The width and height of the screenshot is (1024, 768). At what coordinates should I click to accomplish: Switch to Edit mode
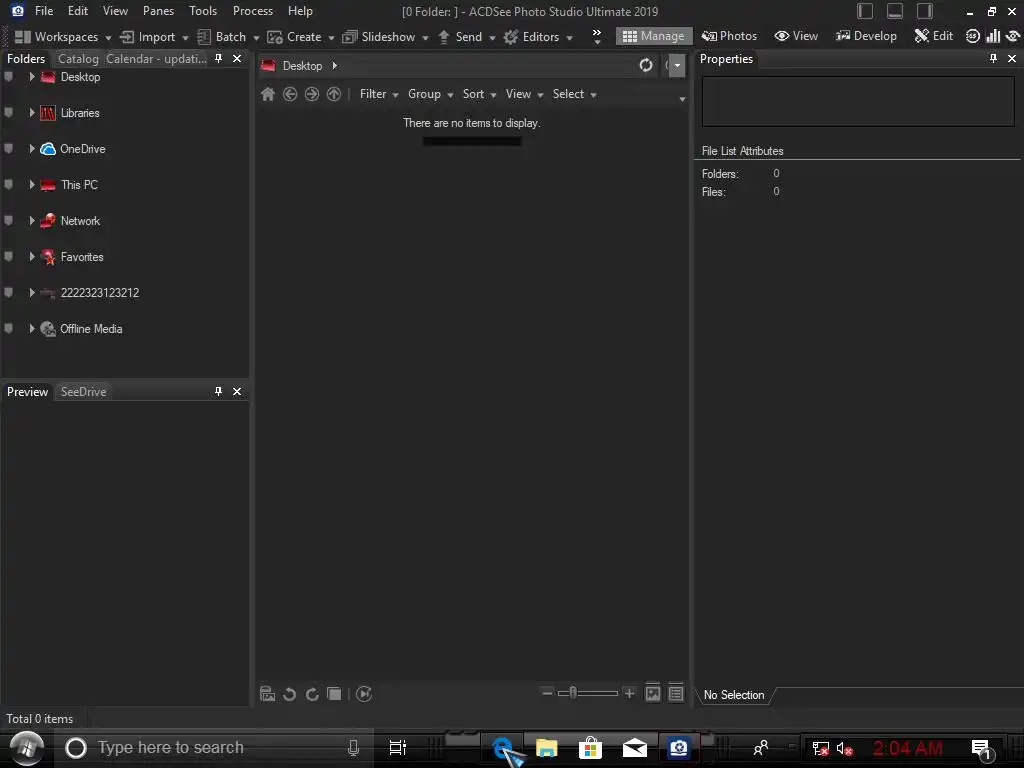click(934, 36)
